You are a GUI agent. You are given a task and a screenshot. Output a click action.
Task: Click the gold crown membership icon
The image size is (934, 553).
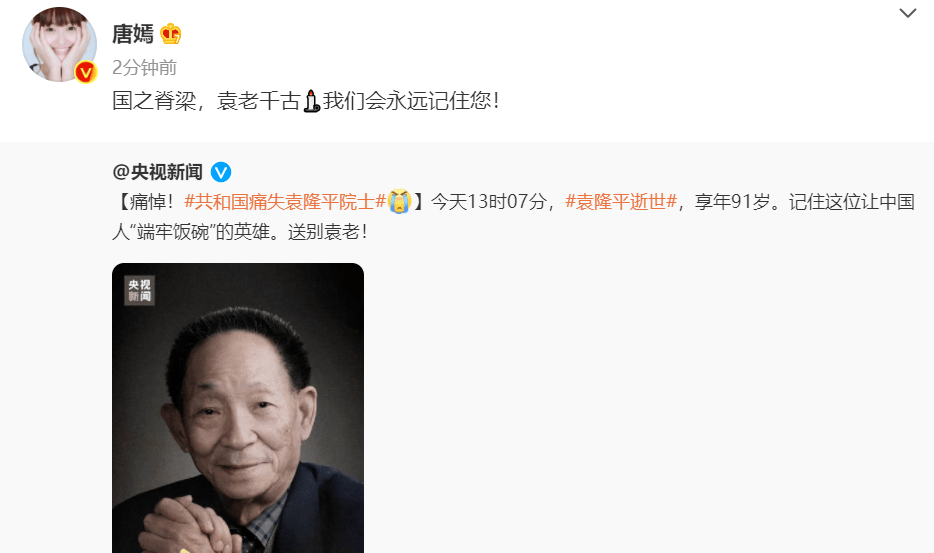tap(170, 34)
